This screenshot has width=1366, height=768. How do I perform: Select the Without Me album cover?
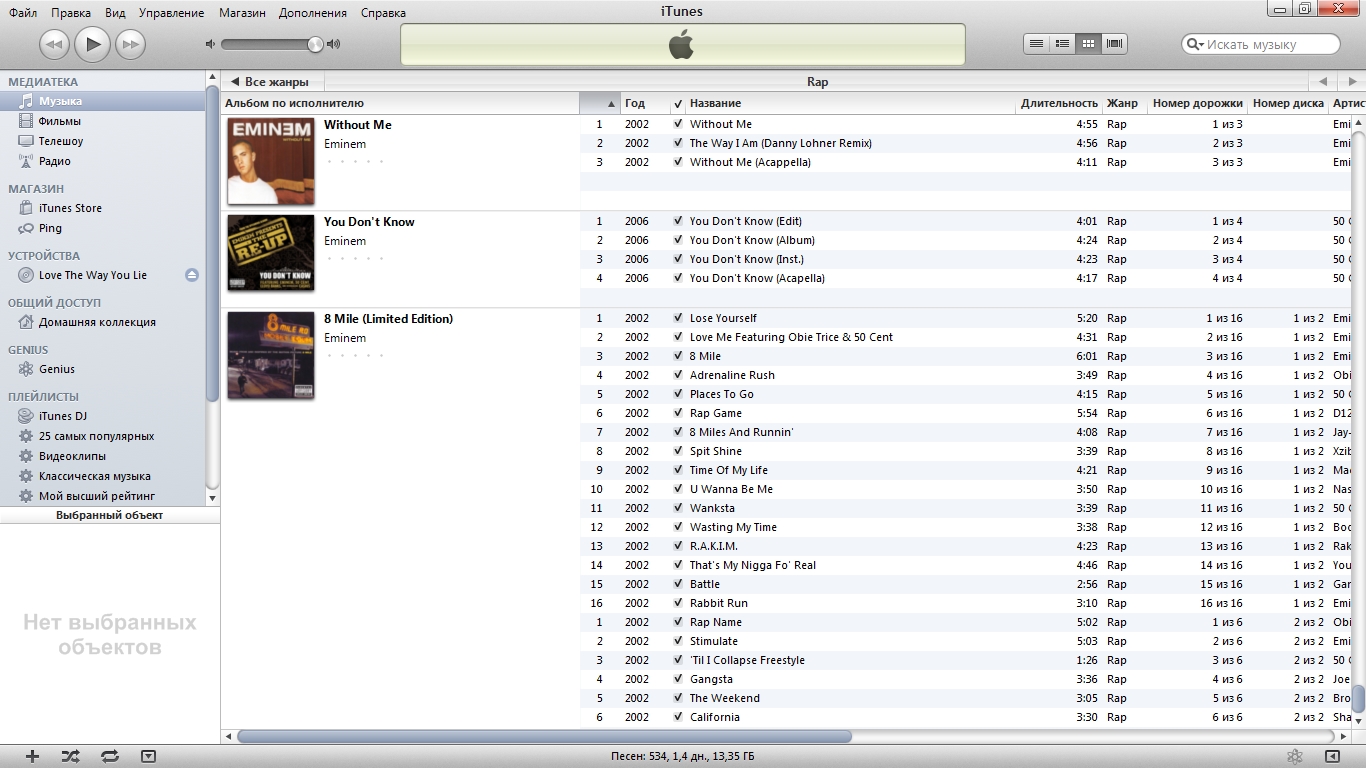[x=271, y=161]
